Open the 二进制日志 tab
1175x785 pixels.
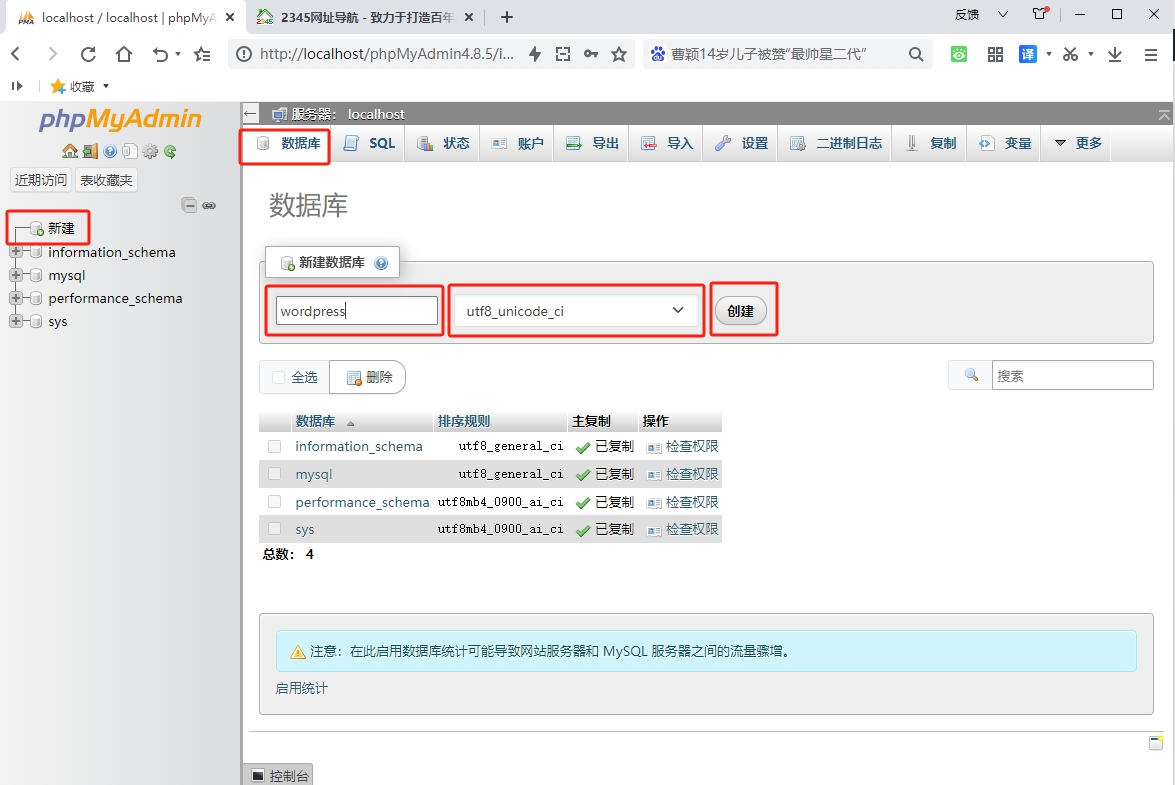pyautogui.click(x=836, y=143)
